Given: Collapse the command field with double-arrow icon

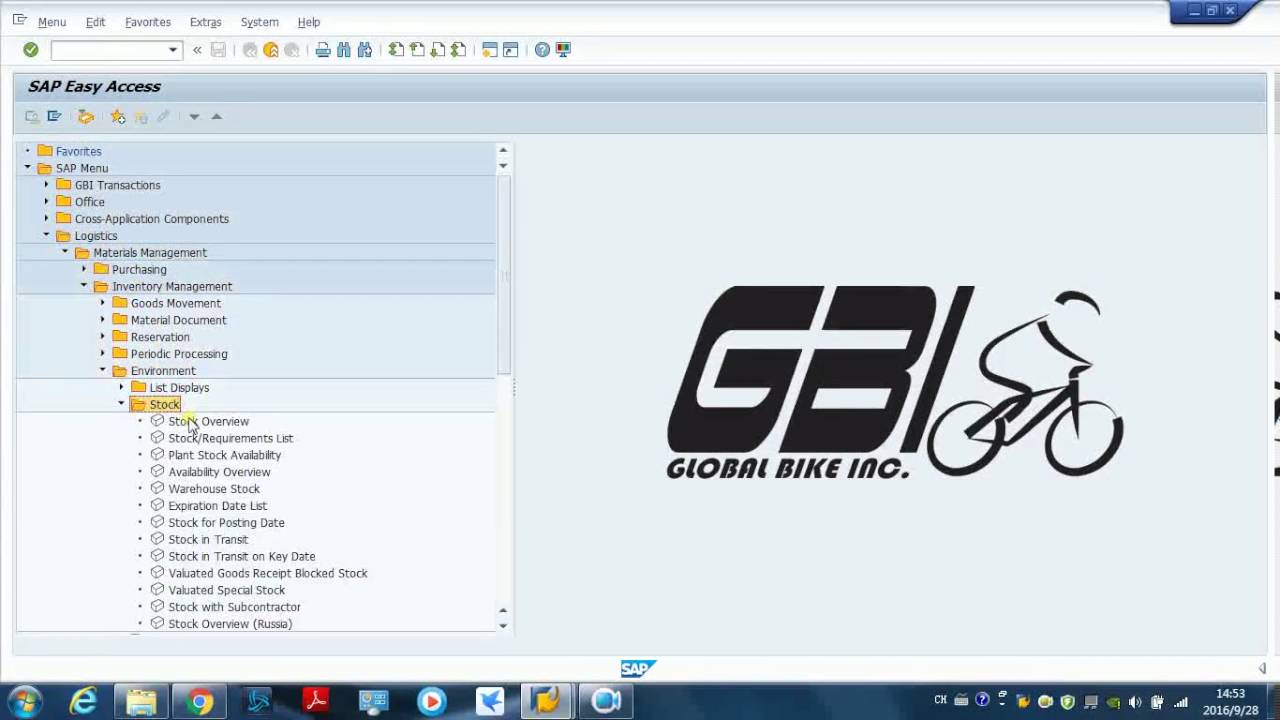Looking at the screenshot, I should coord(197,49).
